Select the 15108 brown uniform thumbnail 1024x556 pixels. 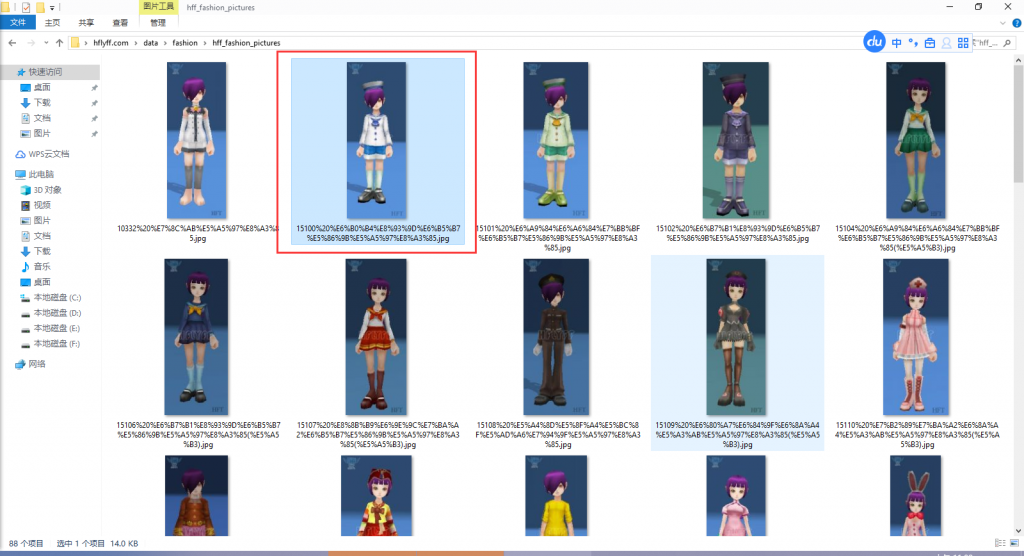tap(556, 336)
